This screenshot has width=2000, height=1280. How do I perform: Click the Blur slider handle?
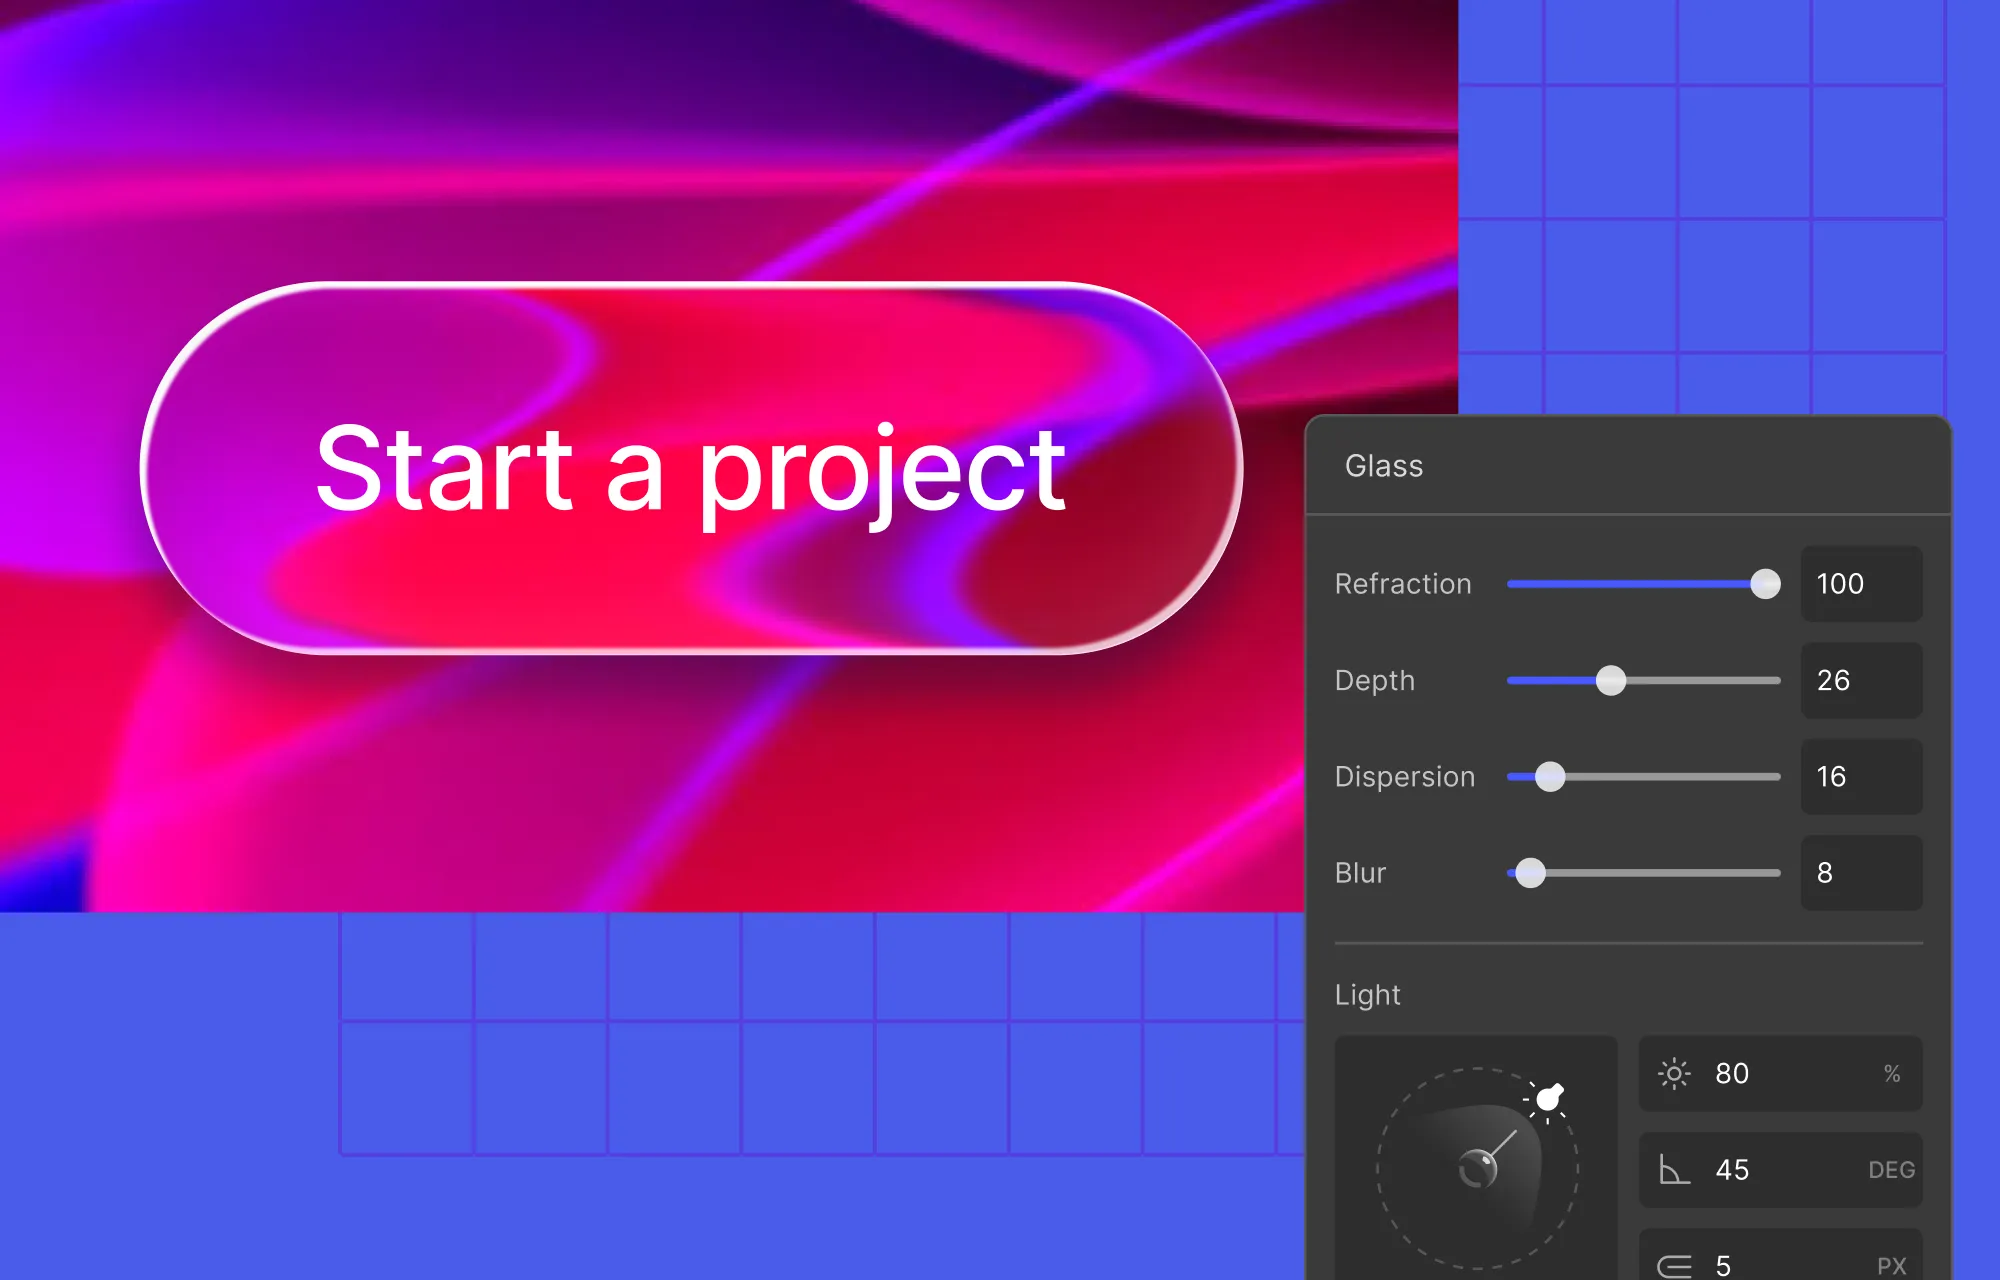(1530, 873)
